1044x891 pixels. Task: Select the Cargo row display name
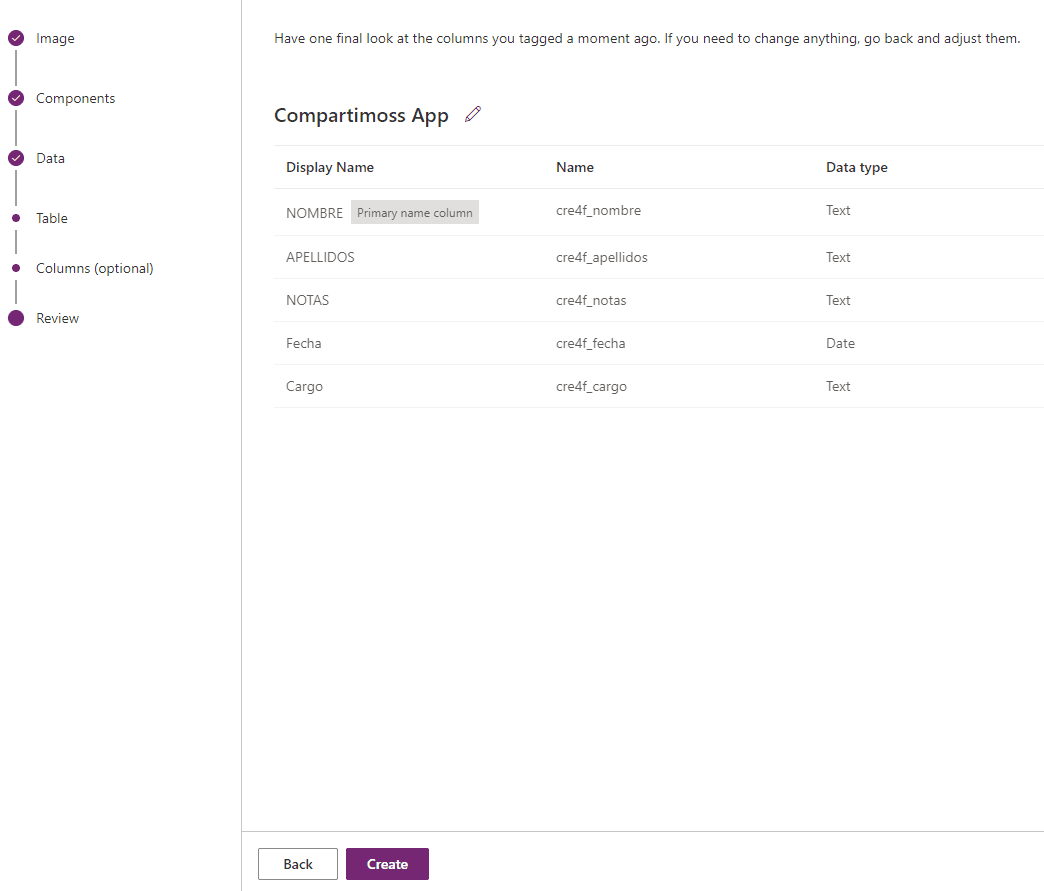(304, 386)
